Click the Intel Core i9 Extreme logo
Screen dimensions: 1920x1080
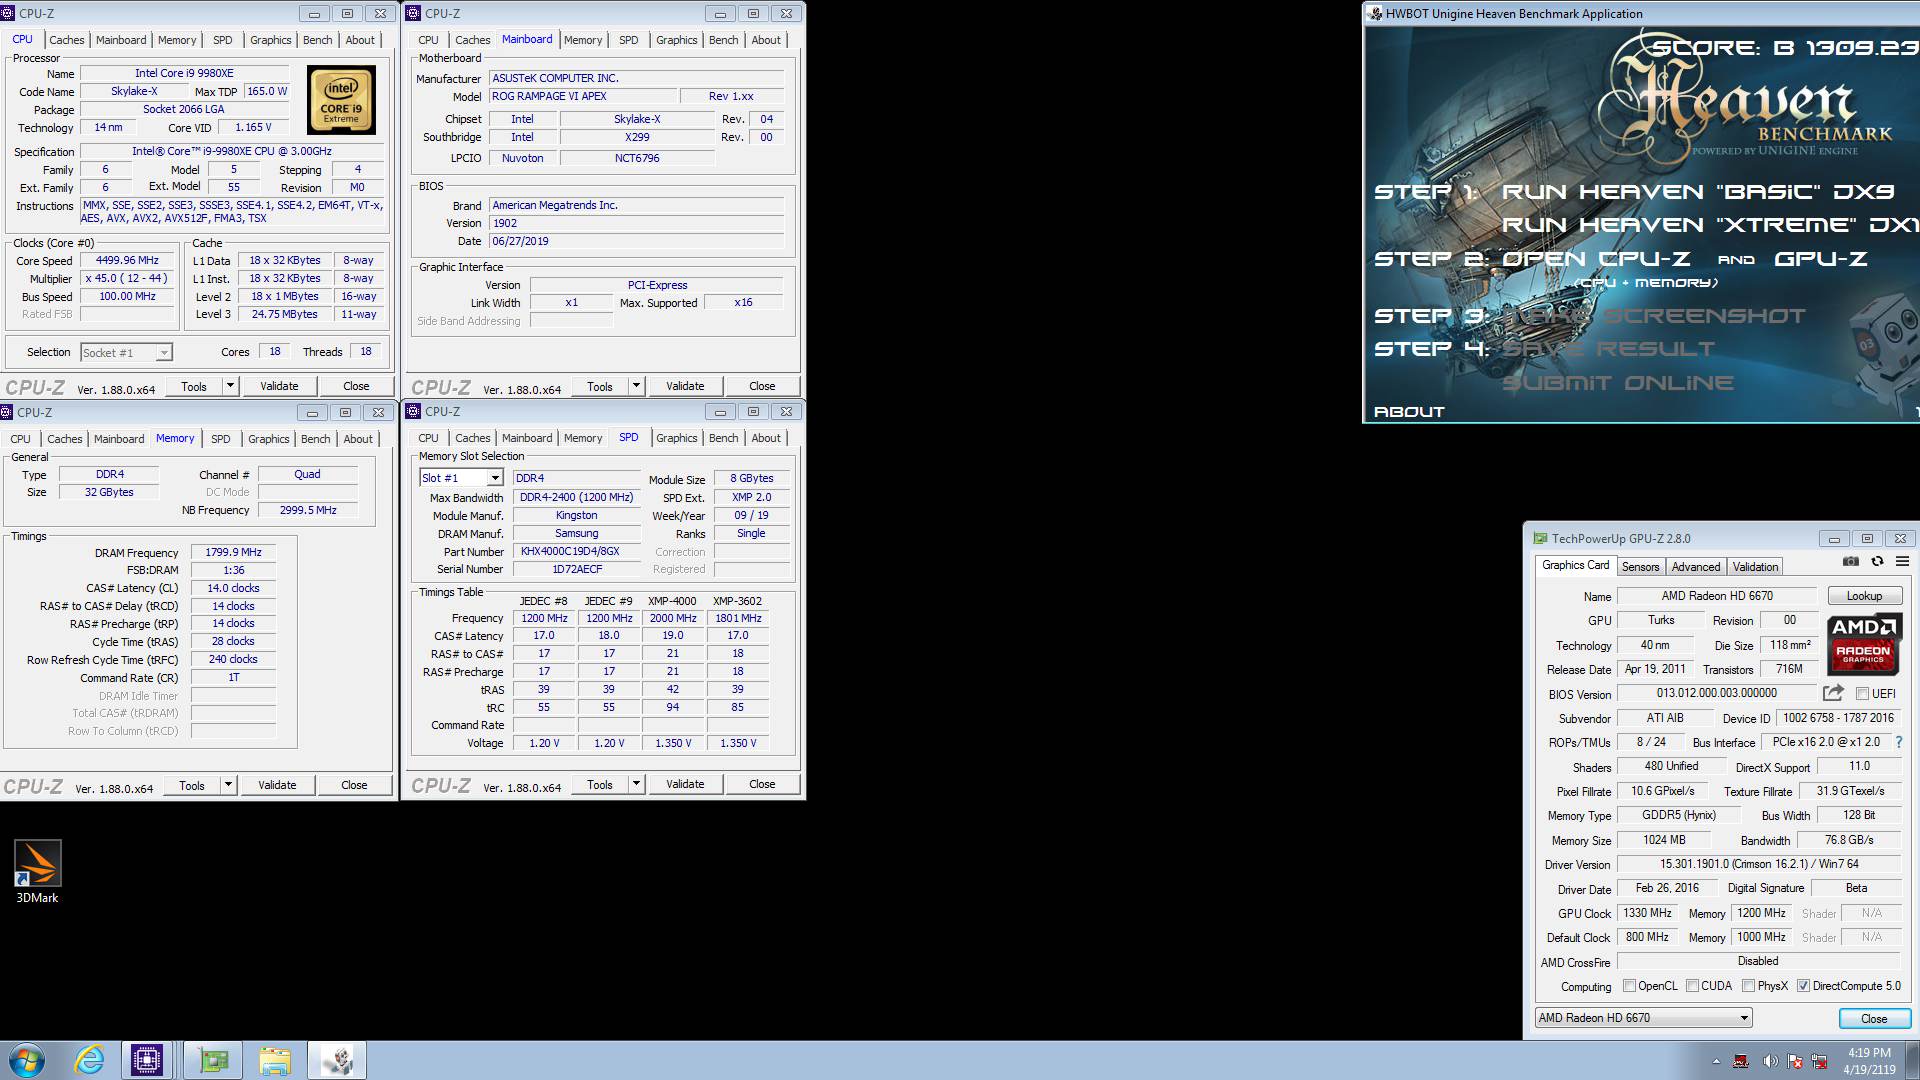click(341, 100)
